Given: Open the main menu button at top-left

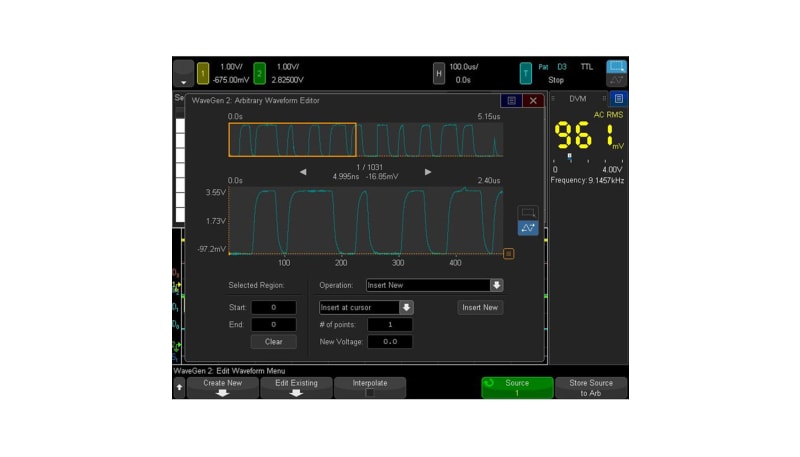Looking at the screenshot, I should coord(183,73).
